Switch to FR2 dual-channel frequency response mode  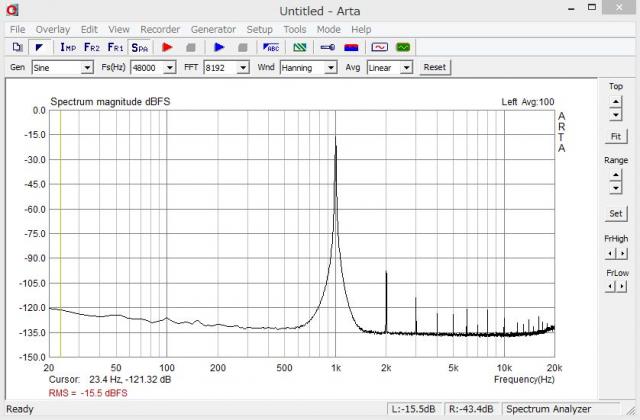pos(92,47)
